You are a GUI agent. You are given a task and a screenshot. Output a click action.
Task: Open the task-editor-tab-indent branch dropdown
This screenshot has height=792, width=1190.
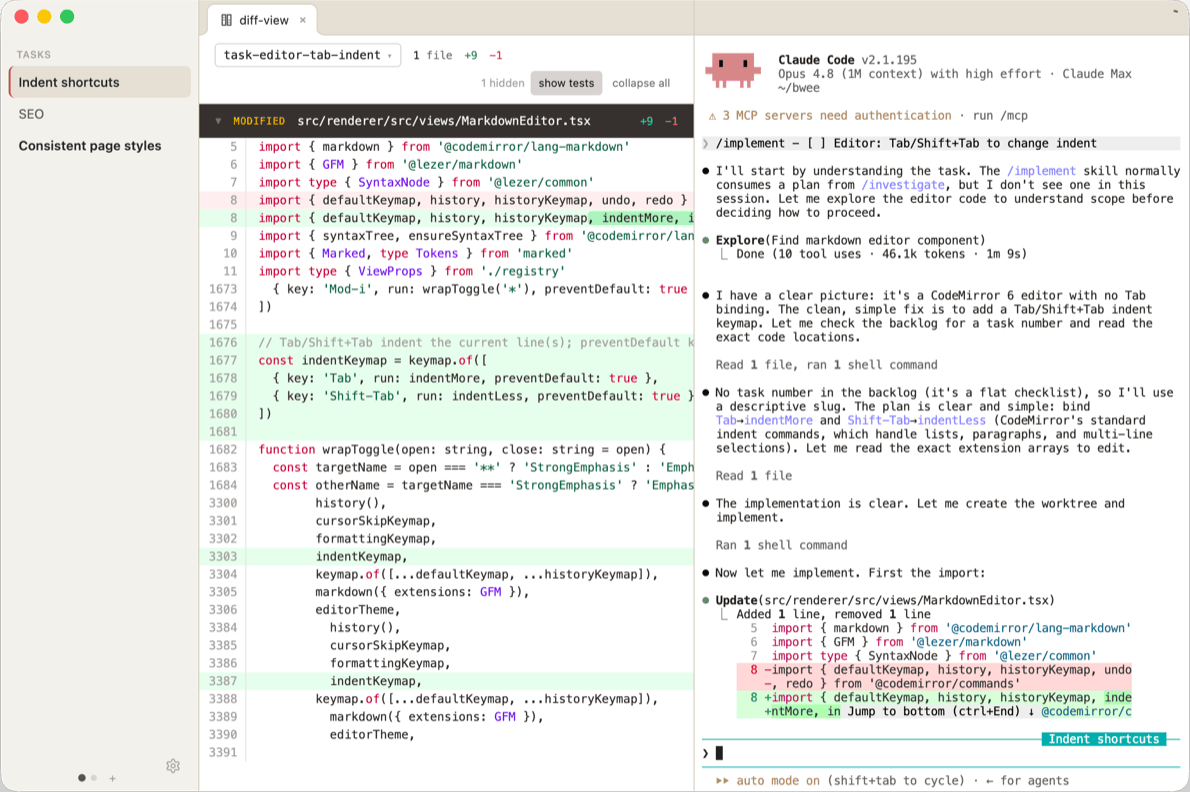click(307, 55)
